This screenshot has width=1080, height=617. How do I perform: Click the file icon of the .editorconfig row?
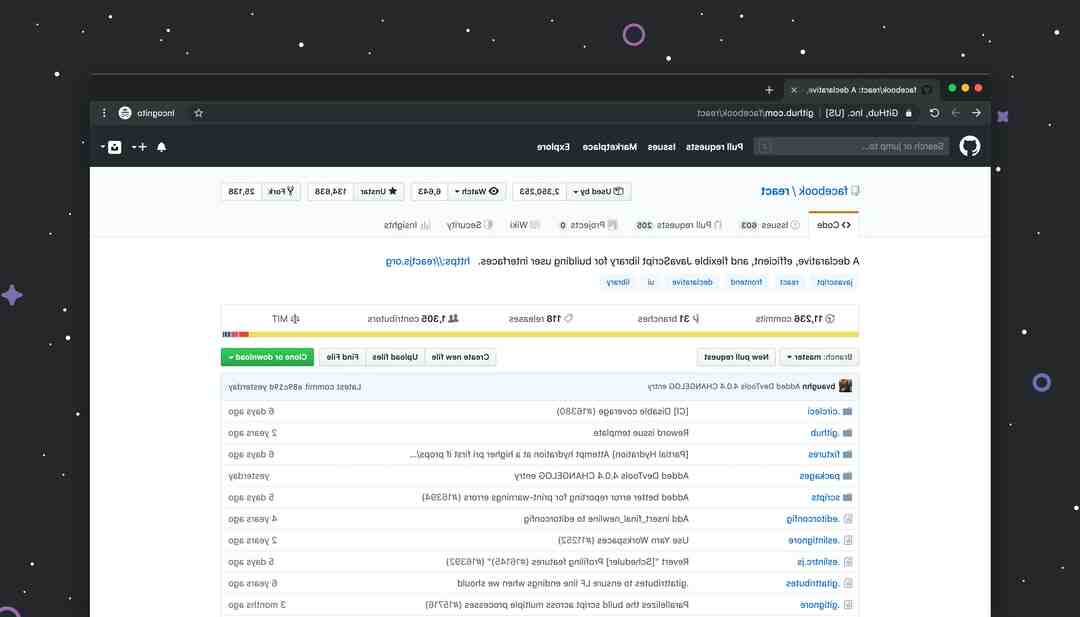[x=848, y=519]
